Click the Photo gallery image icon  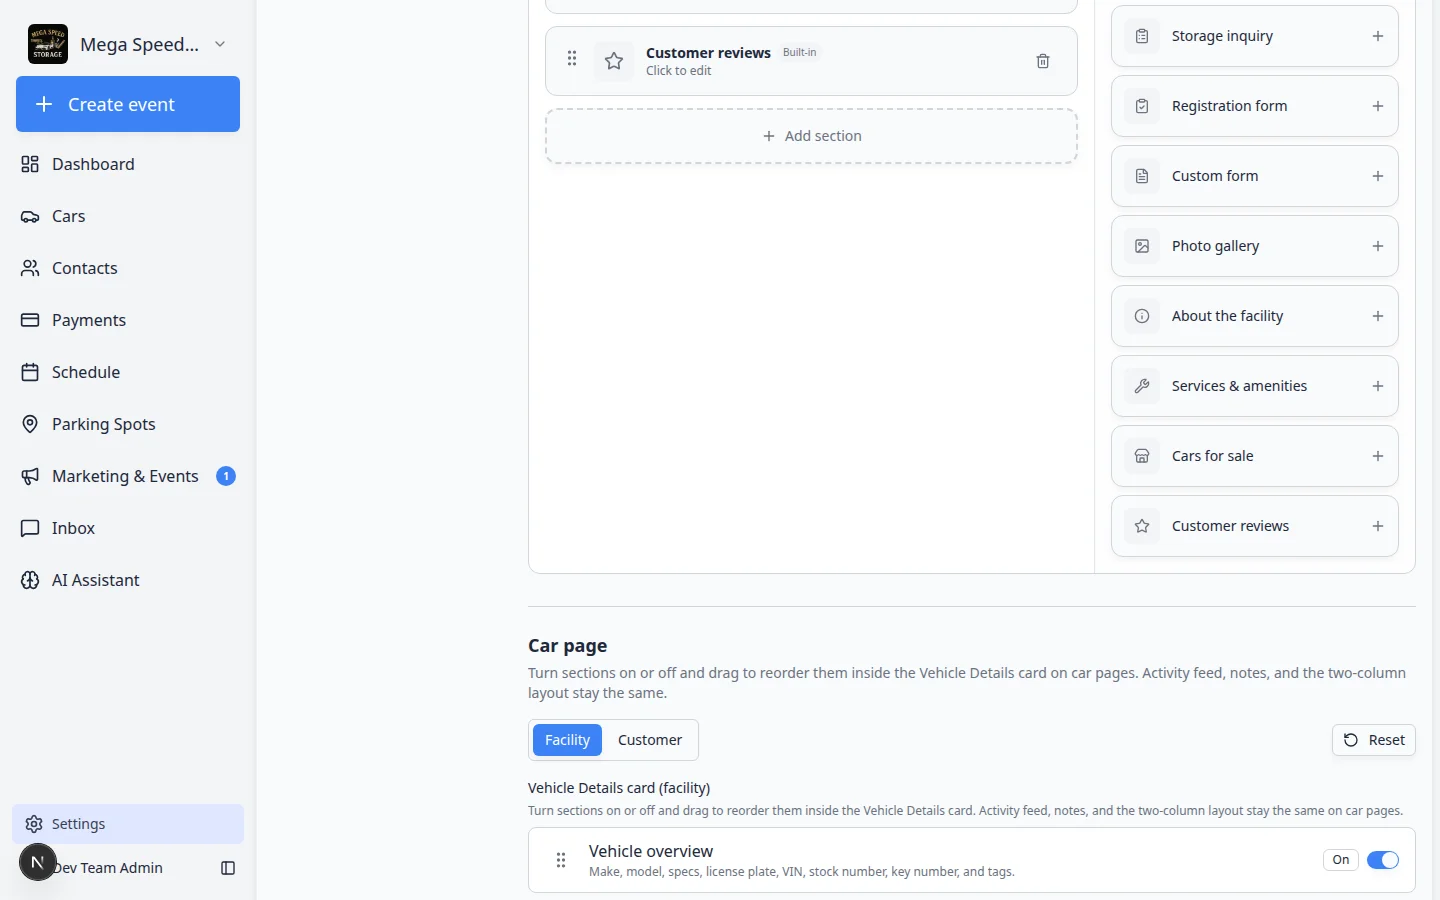tap(1142, 246)
